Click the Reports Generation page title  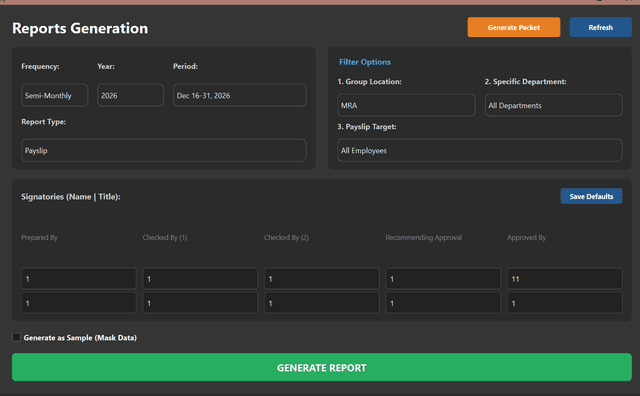[x=80, y=28]
